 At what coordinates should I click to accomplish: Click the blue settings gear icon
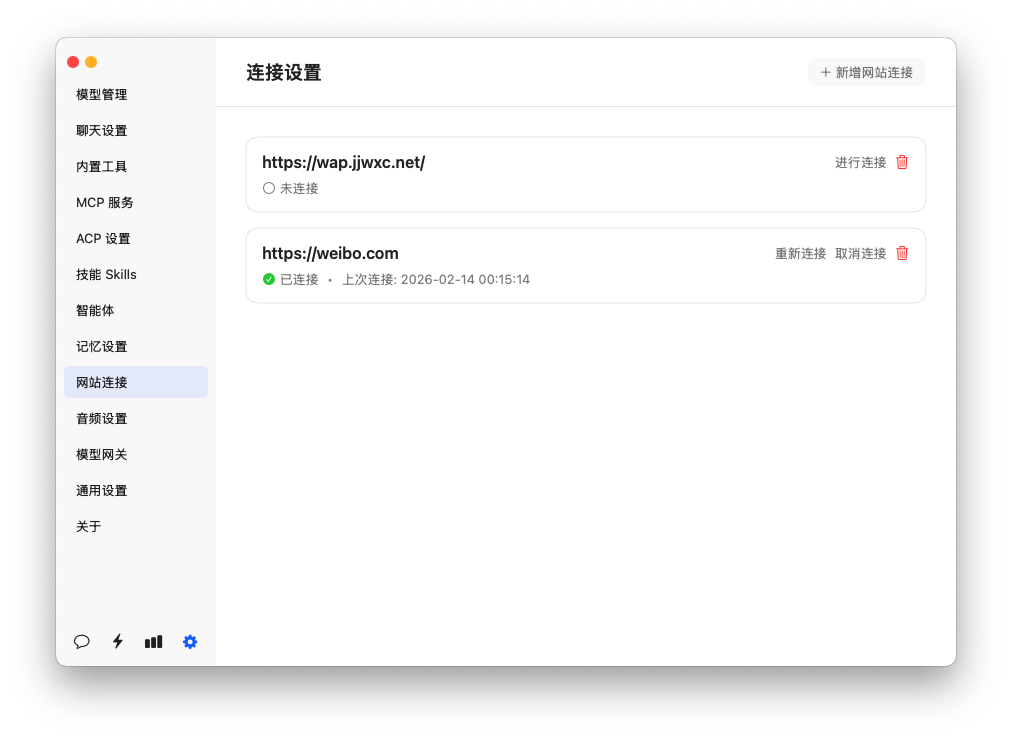190,642
